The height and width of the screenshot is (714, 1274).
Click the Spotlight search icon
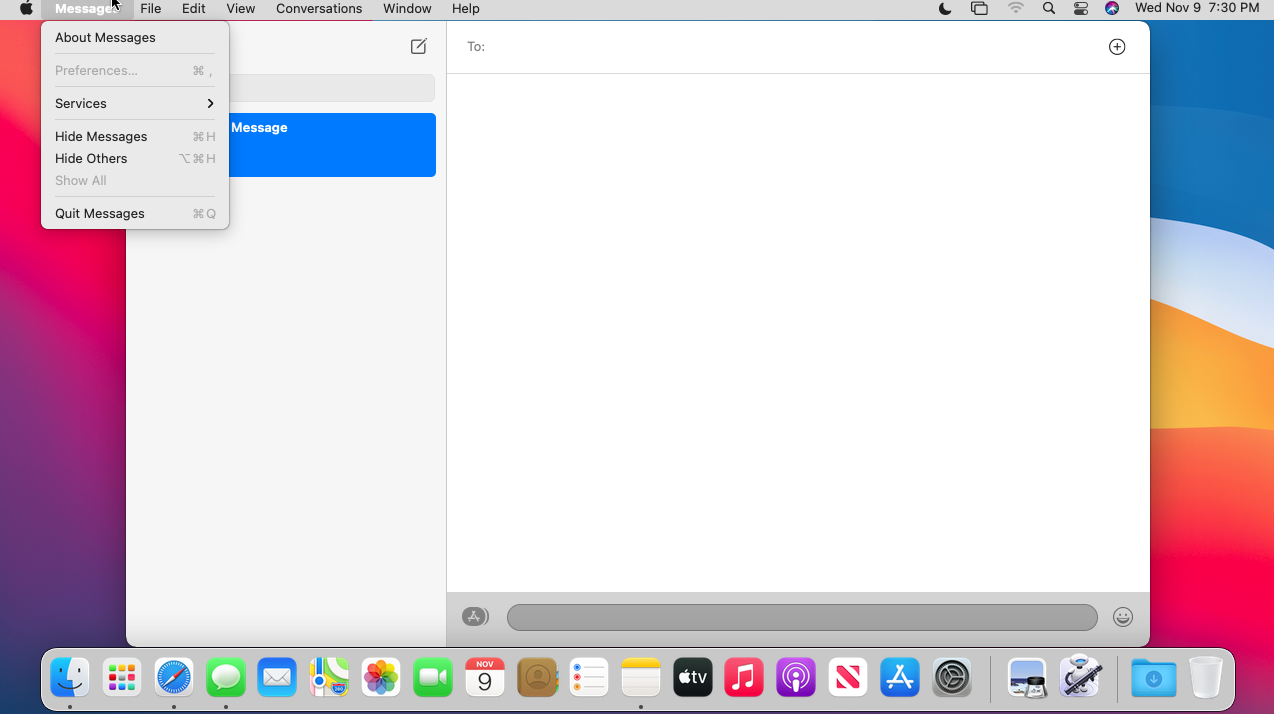point(1048,8)
